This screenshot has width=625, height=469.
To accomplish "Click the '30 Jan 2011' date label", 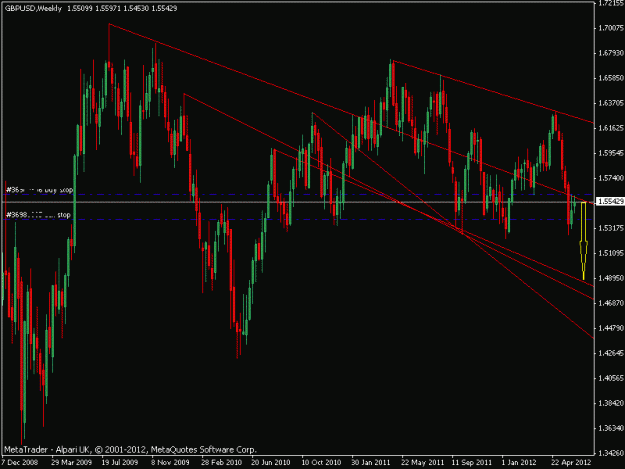I will (371, 463).
